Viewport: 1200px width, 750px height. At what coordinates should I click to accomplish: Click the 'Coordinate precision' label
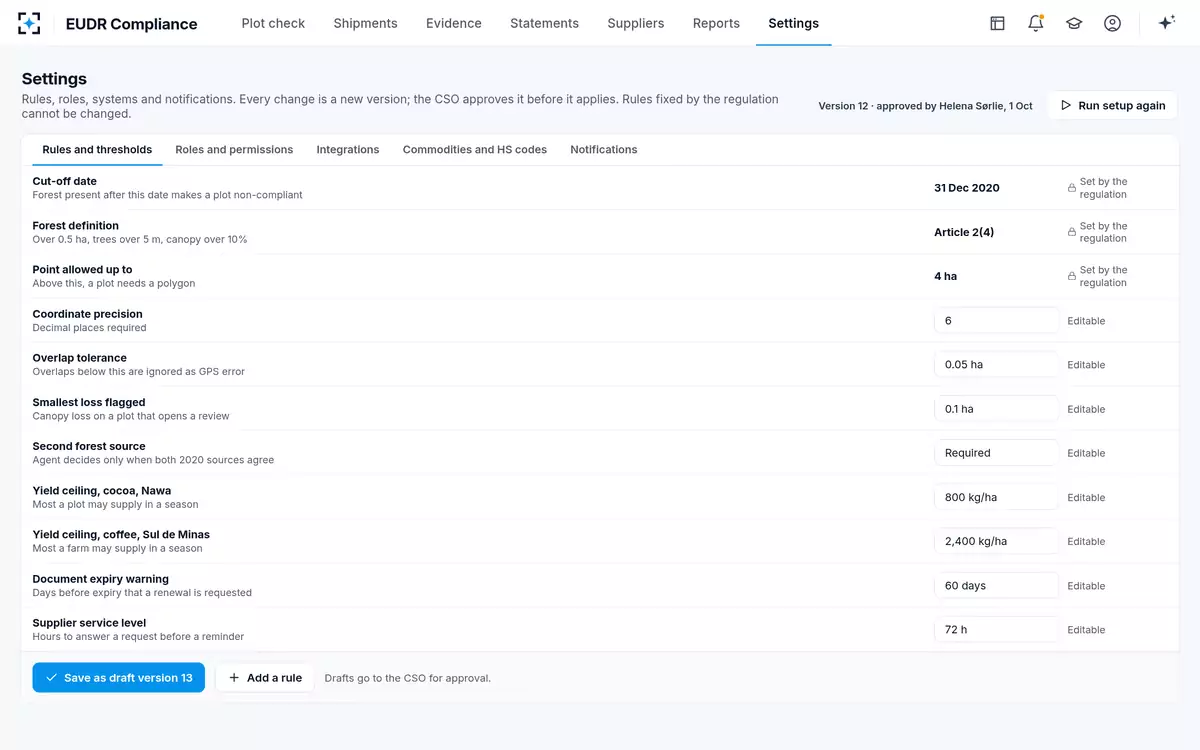(x=87, y=313)
